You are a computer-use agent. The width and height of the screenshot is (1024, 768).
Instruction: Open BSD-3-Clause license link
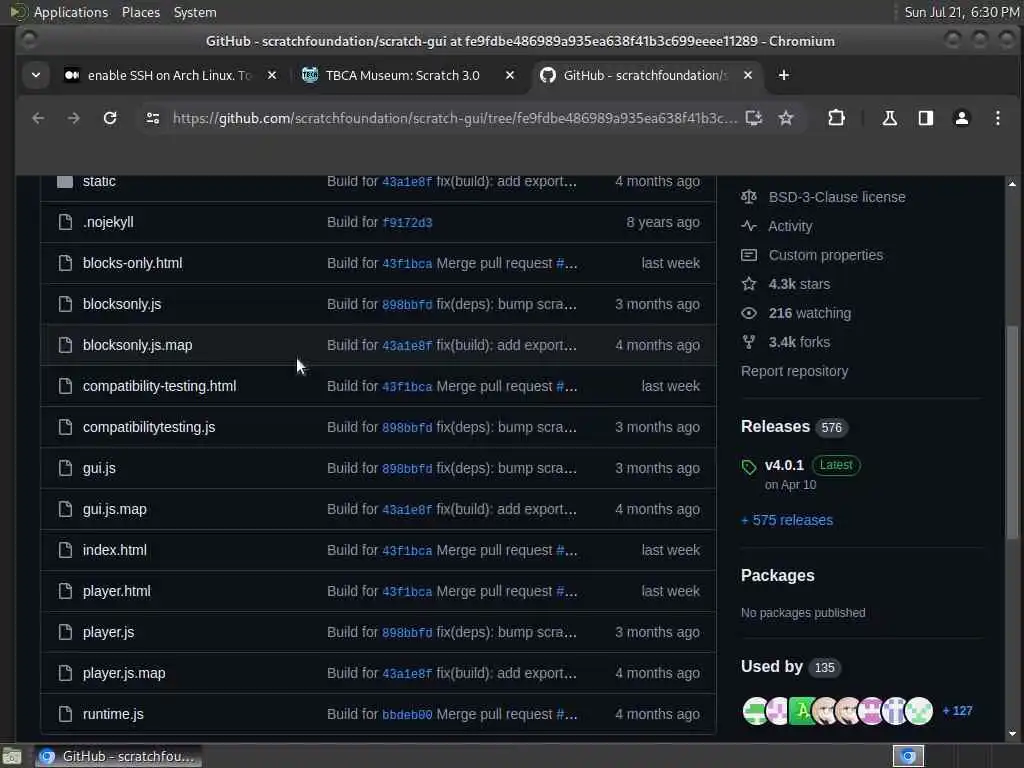837,197
